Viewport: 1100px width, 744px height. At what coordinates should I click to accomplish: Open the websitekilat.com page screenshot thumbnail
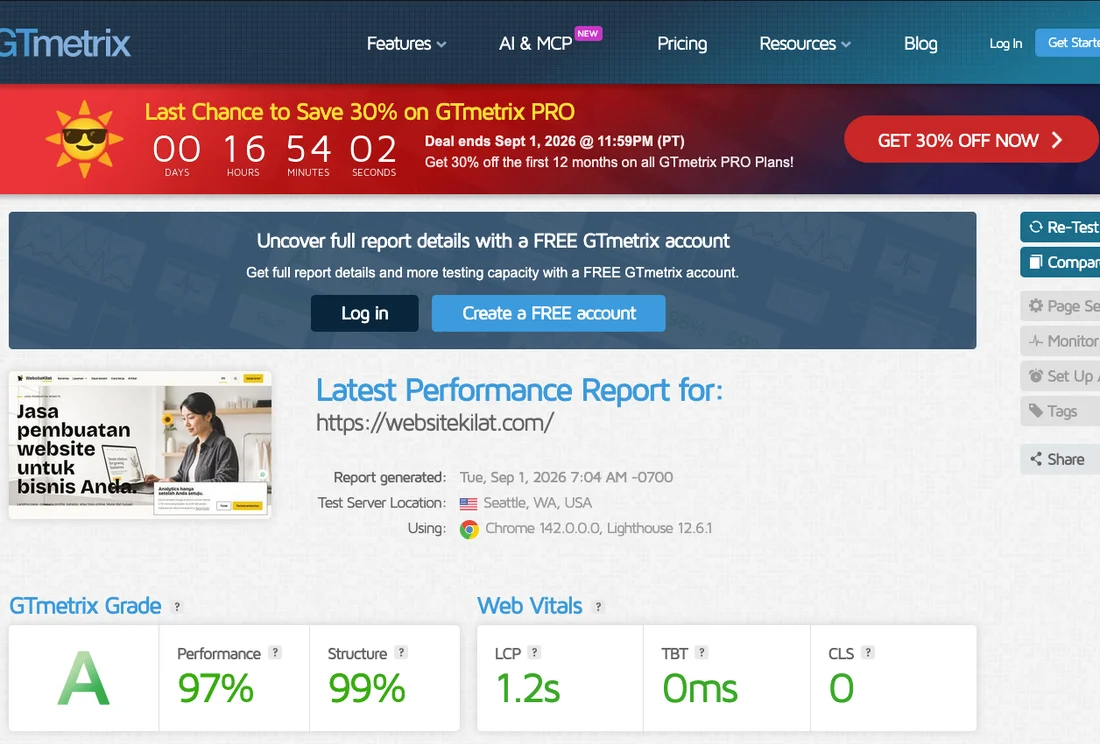[140, 445]
